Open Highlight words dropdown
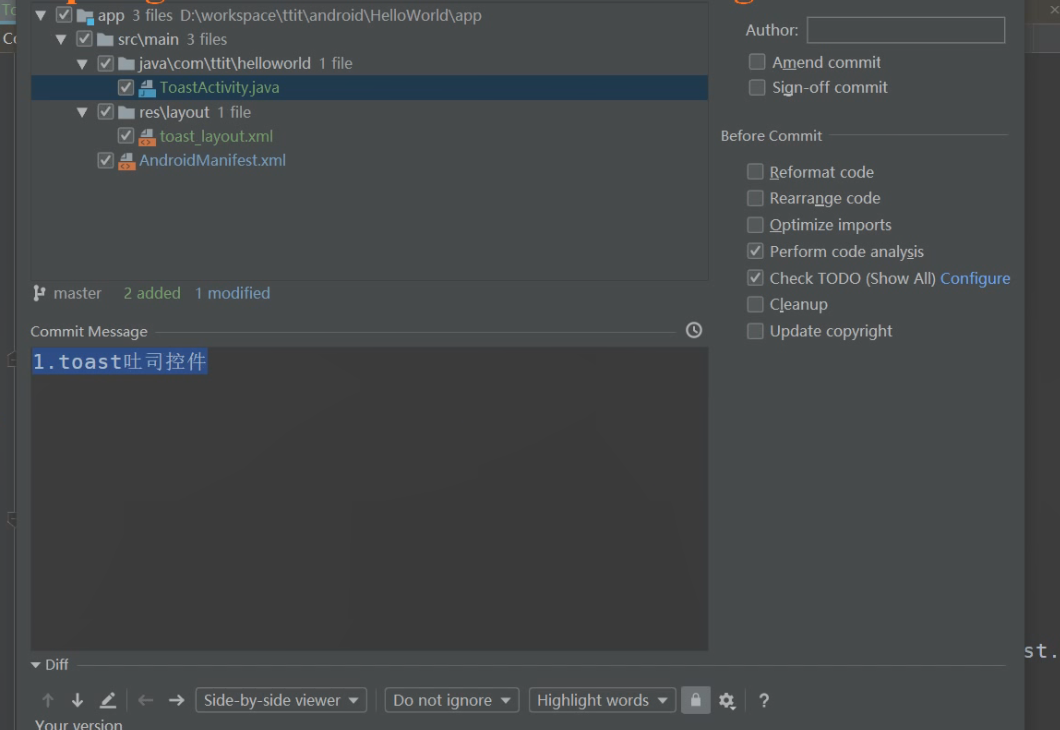 pyautogui.click(x=602, y=700)
